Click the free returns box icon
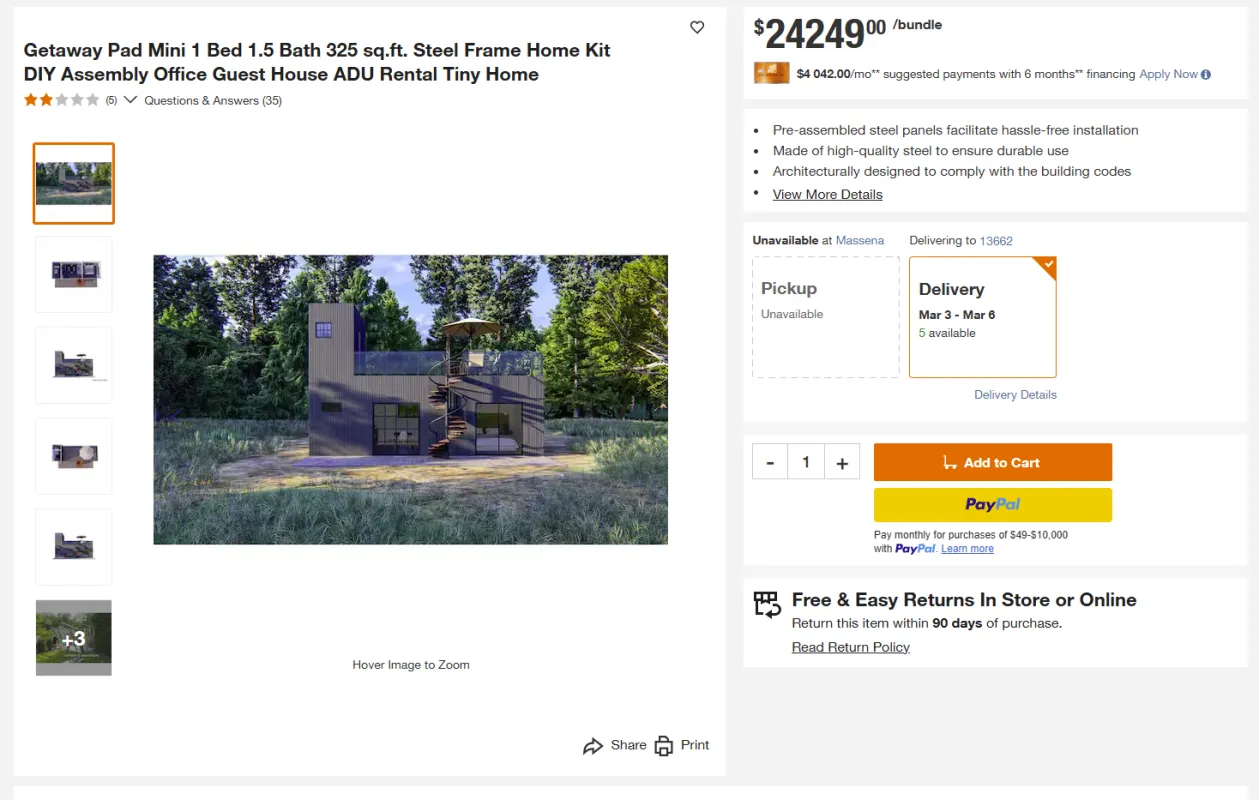The width and height of the screenshot is (1259, 800). [767, 604]
